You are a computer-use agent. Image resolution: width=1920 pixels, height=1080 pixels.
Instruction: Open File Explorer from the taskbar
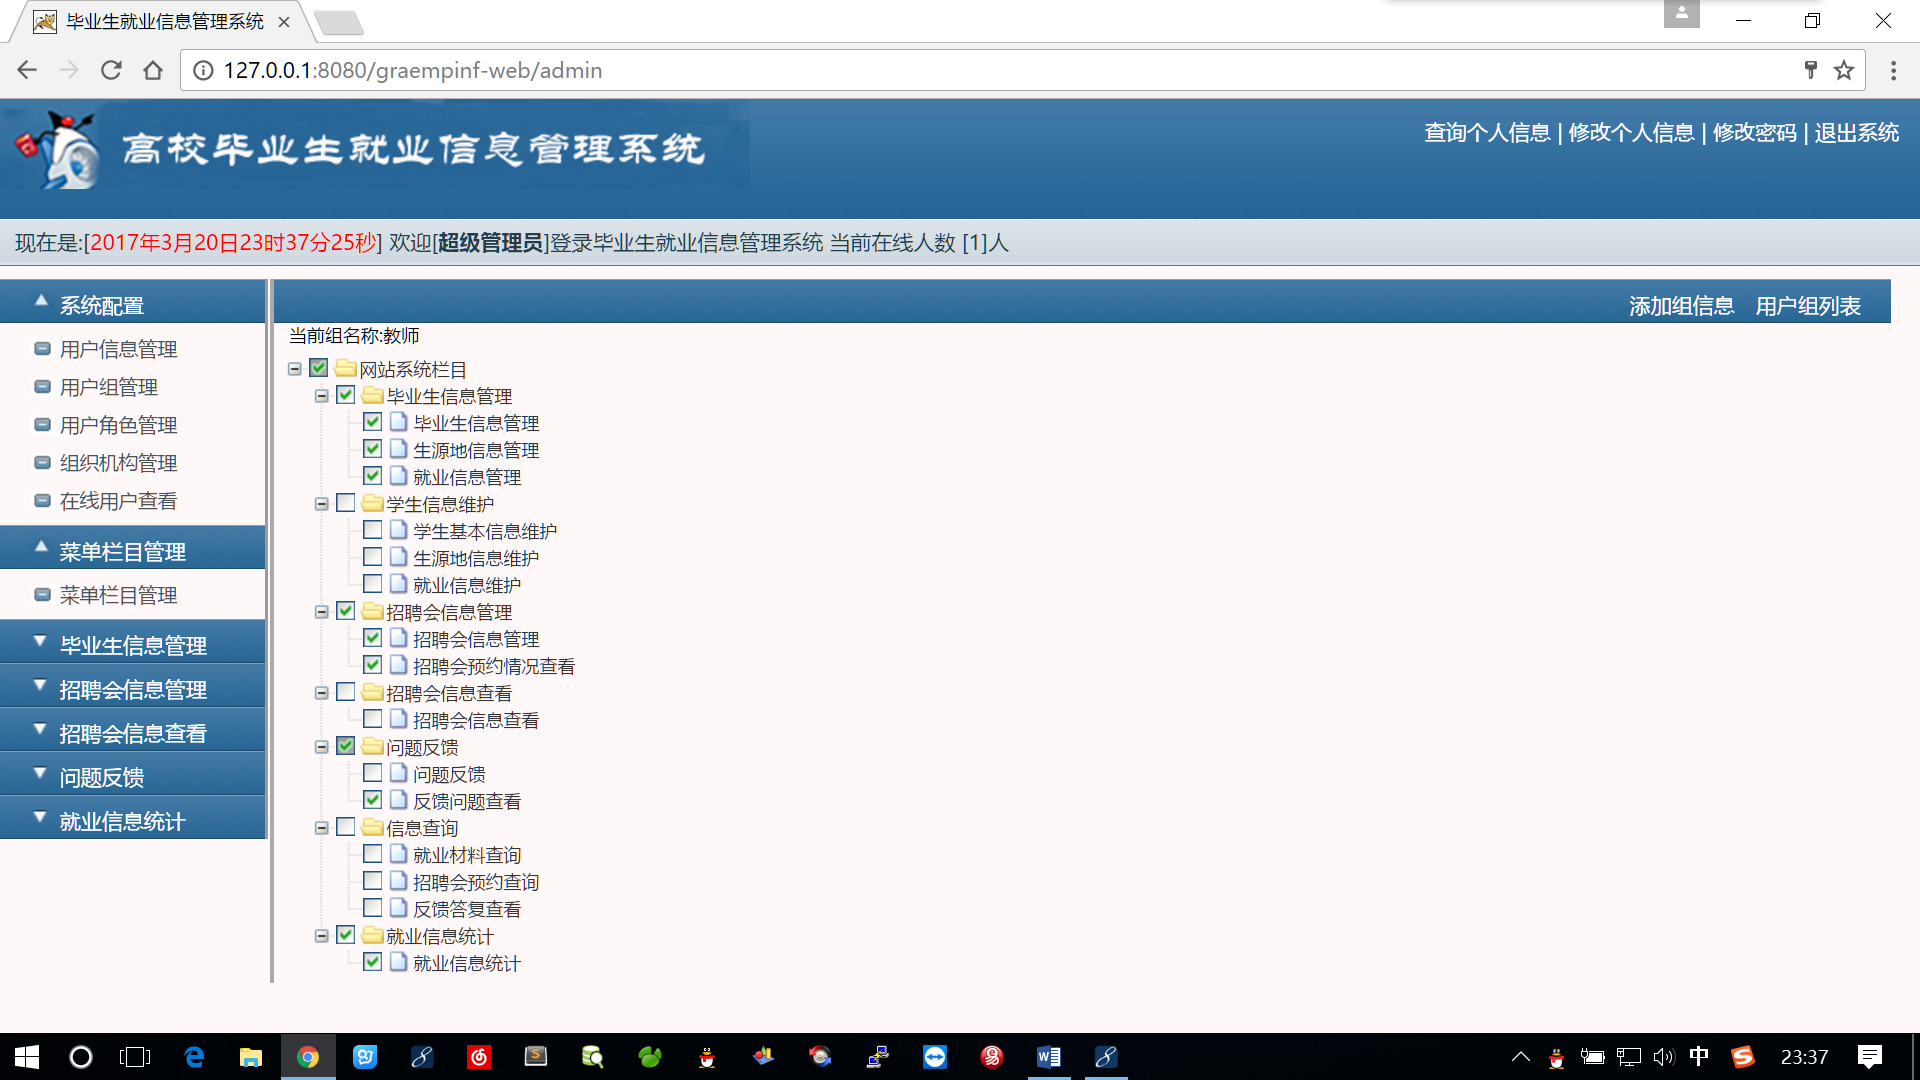pos(250,1057)
